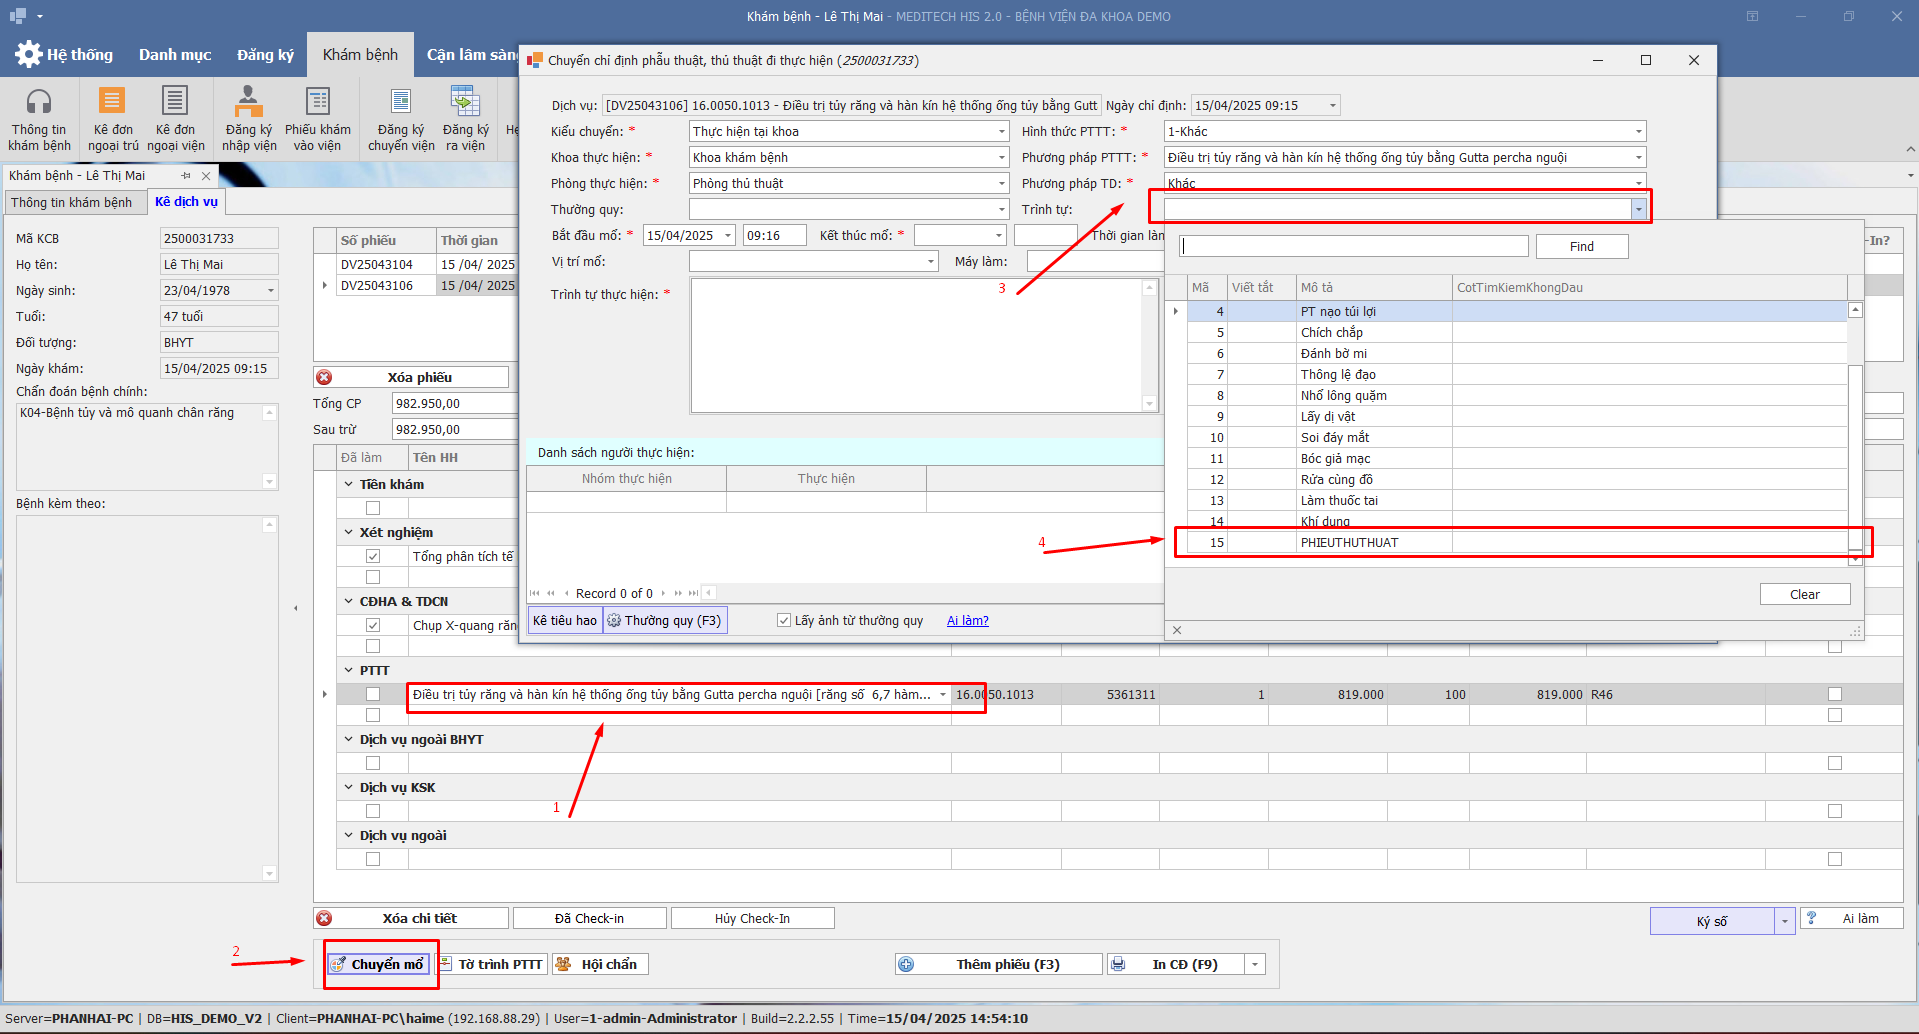Open the Kiểu chuyển dropdown
Image resolution: width=1919 pixels, height=1034 pixels.
(1001, 132)
